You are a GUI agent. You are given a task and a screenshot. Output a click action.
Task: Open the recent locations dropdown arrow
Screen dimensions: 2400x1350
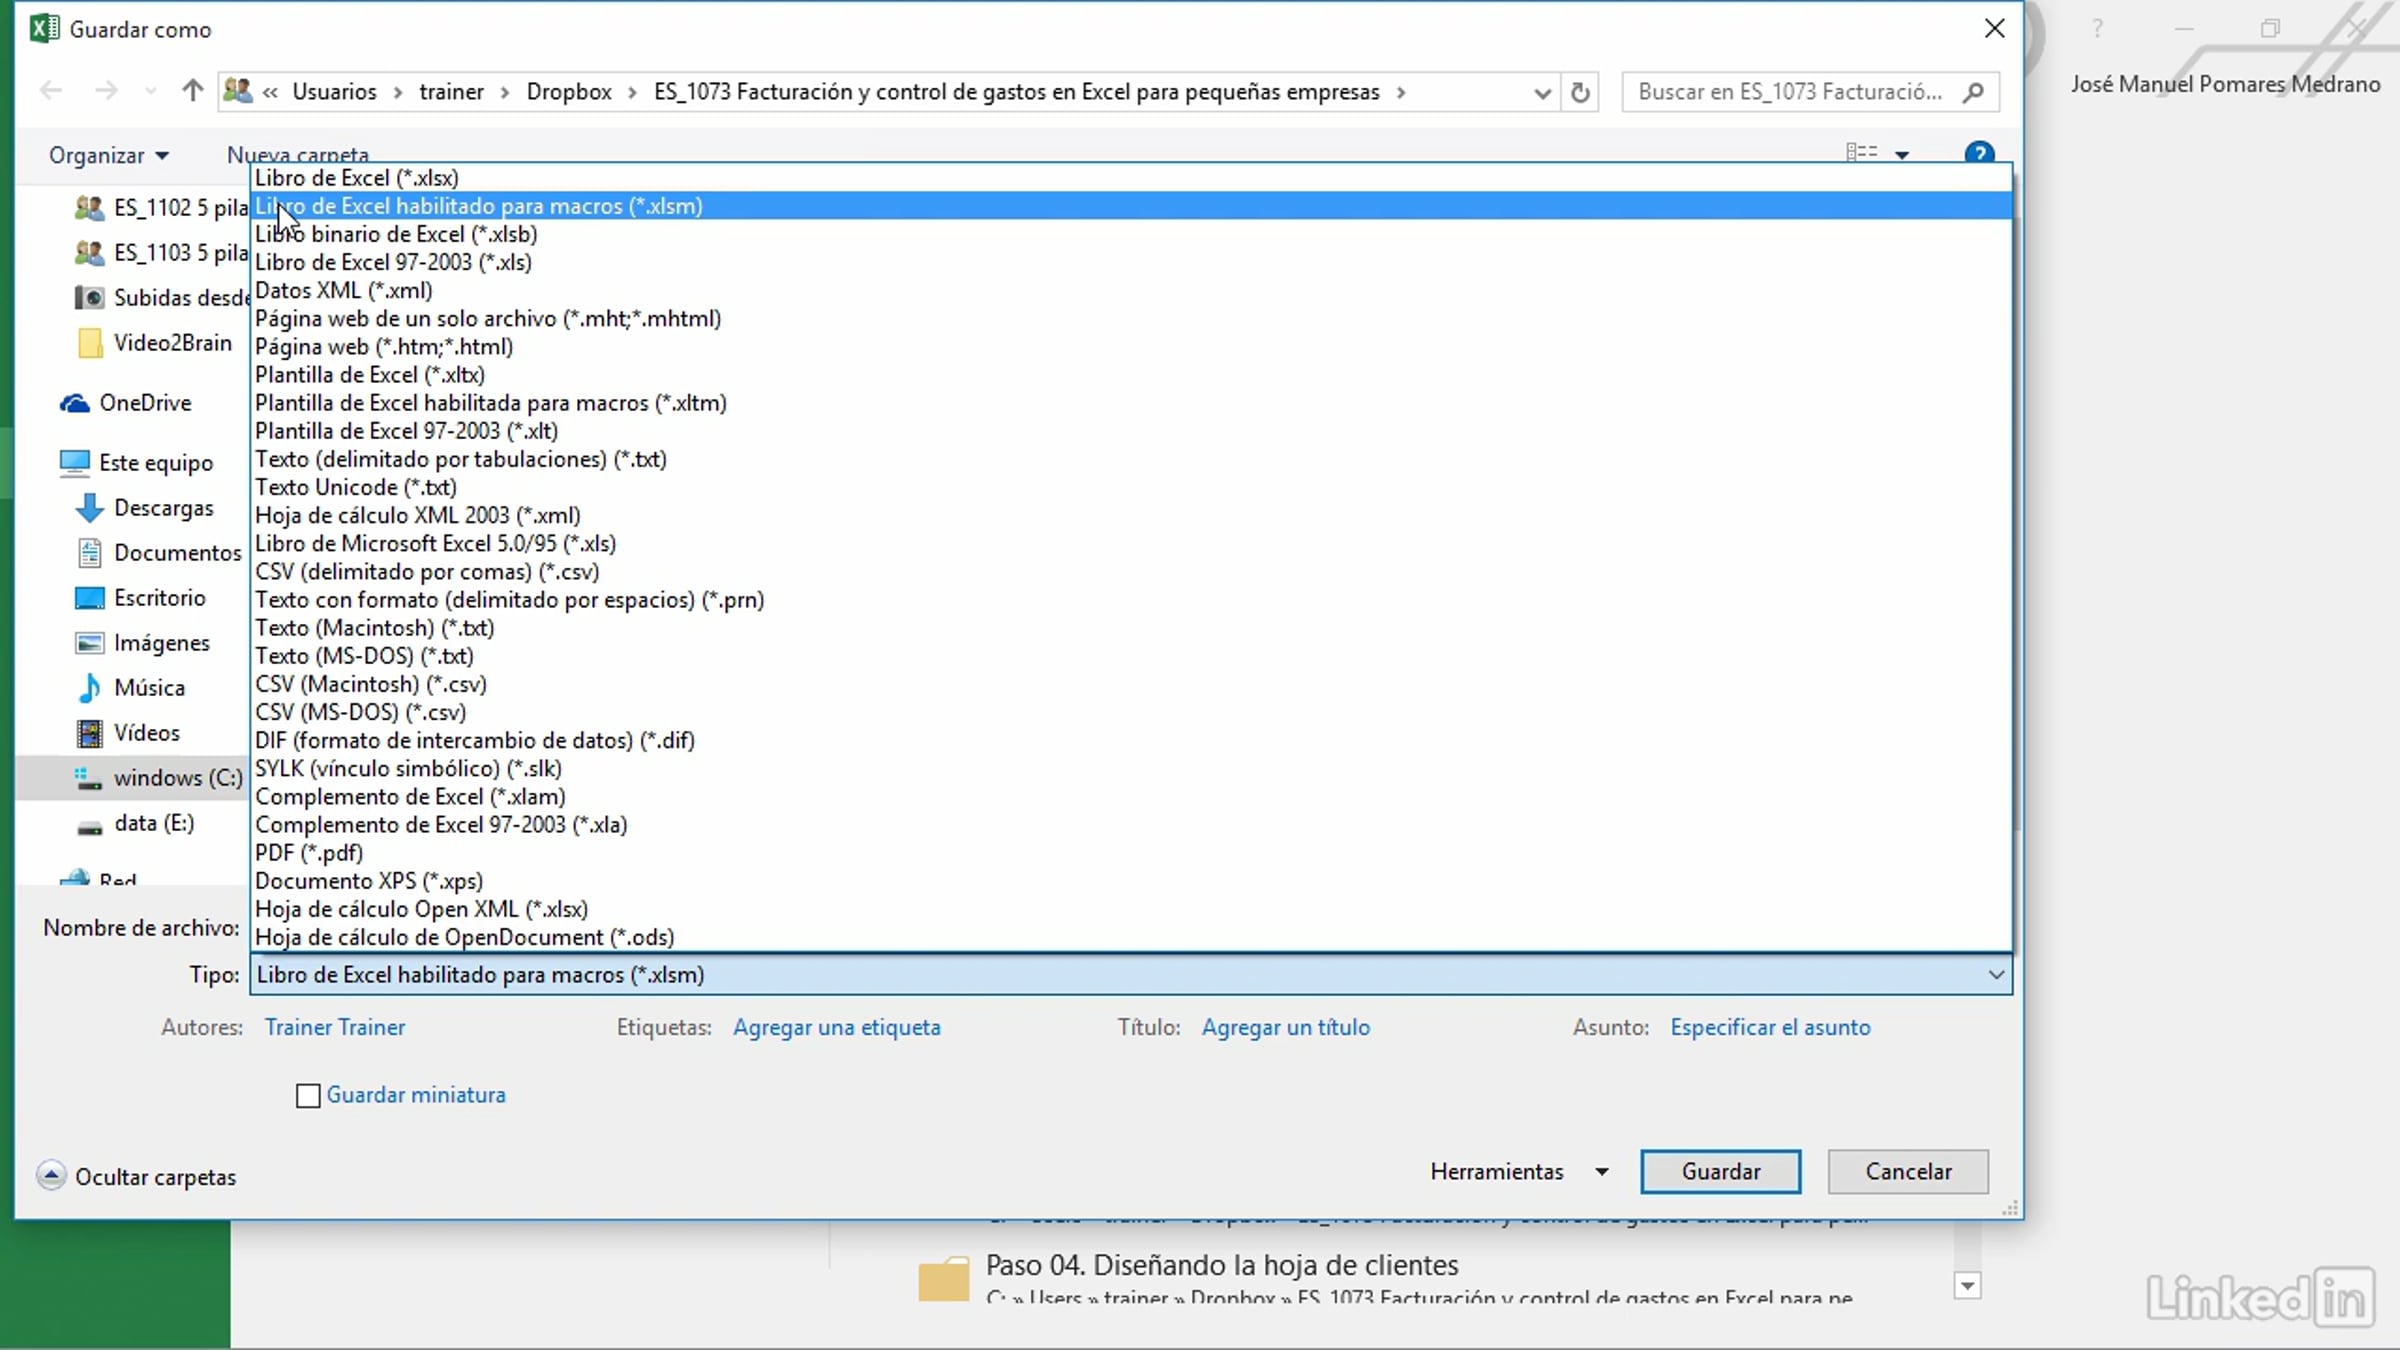(x=150, y=92)
